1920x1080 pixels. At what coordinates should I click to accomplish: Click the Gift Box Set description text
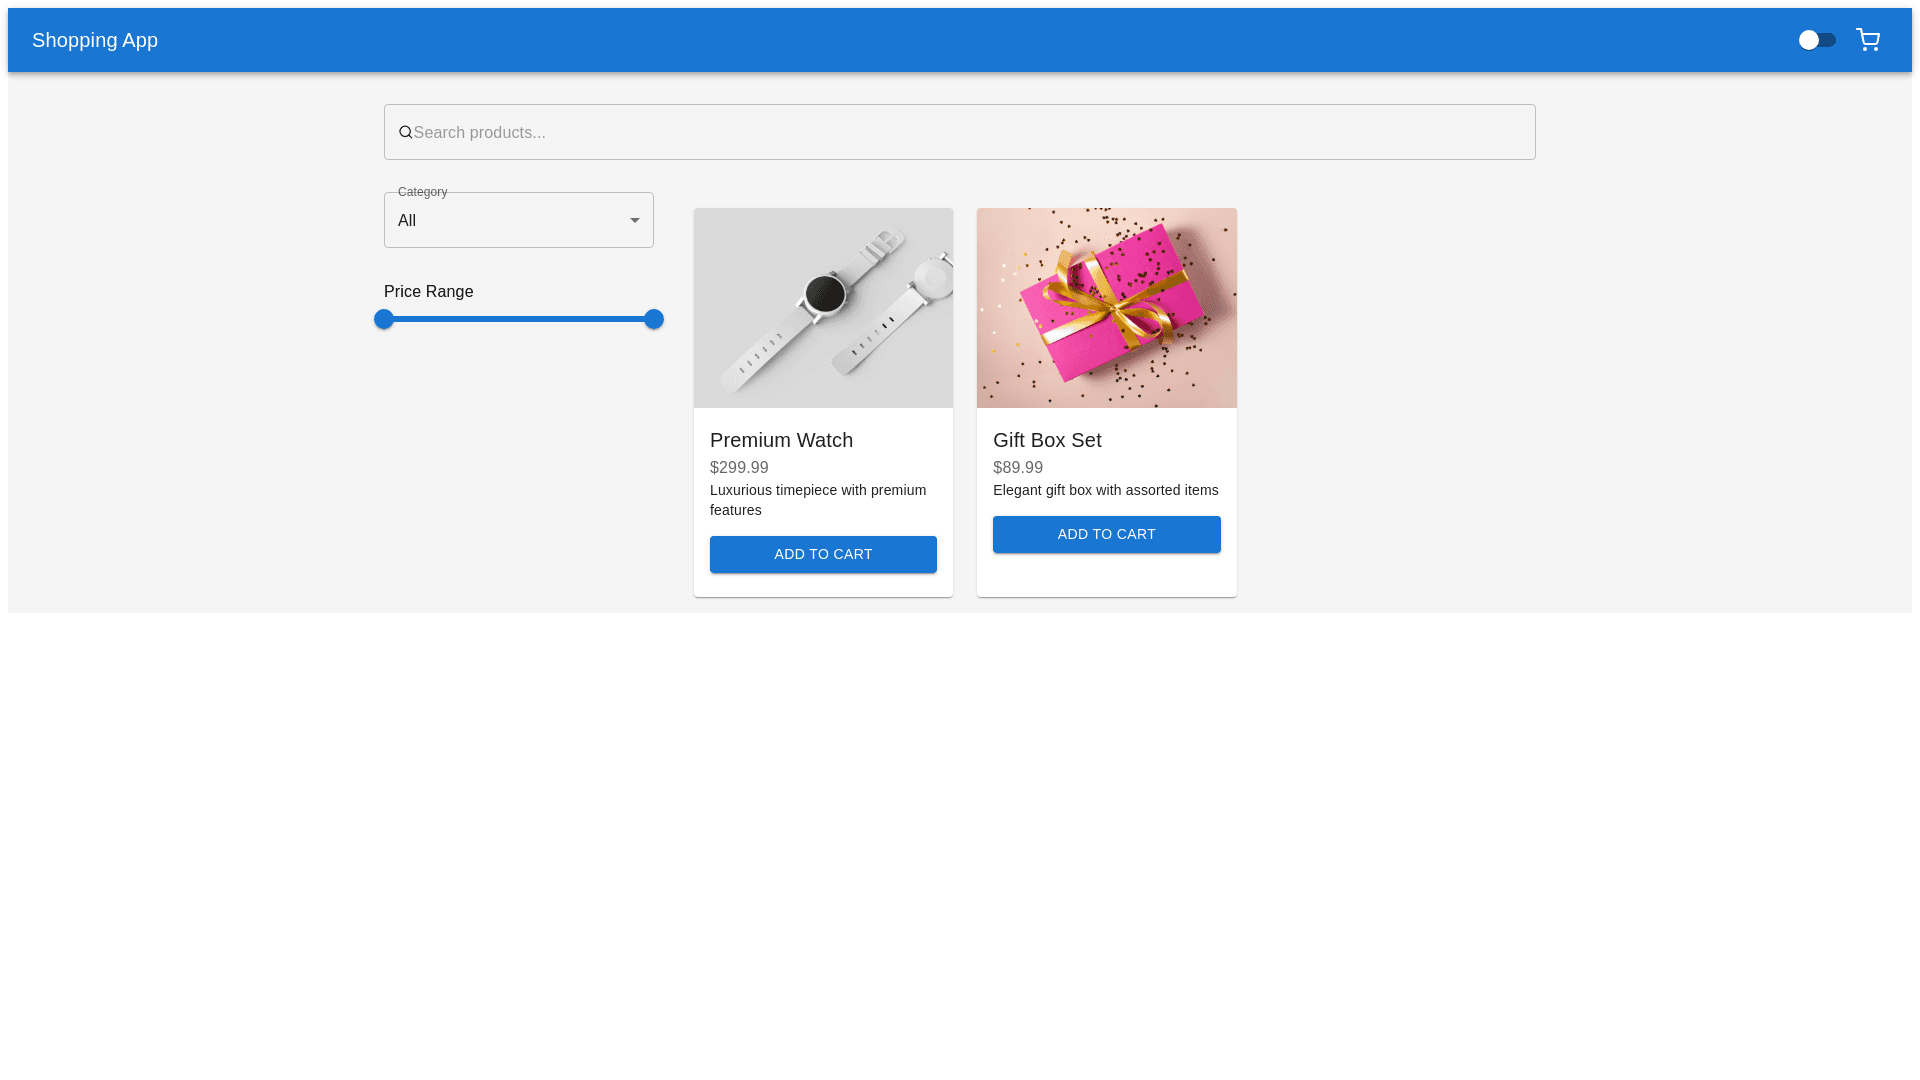[x=1105, y=490]
